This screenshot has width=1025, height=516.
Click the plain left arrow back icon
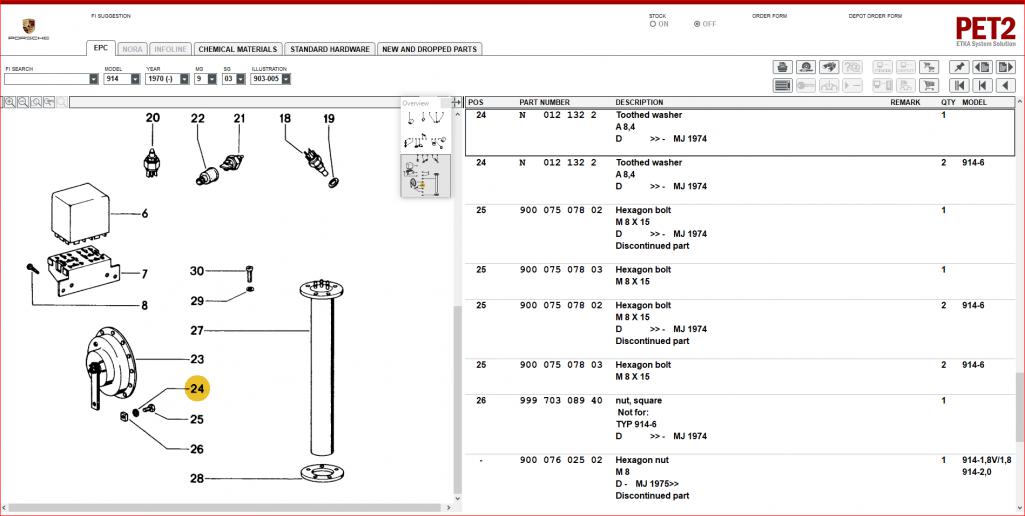click(1005, 85)
